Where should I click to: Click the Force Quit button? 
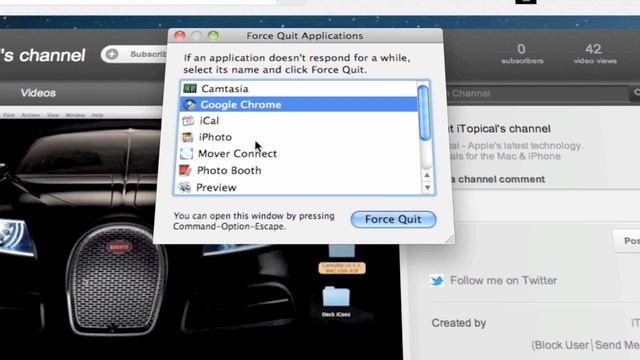[393, 219]
